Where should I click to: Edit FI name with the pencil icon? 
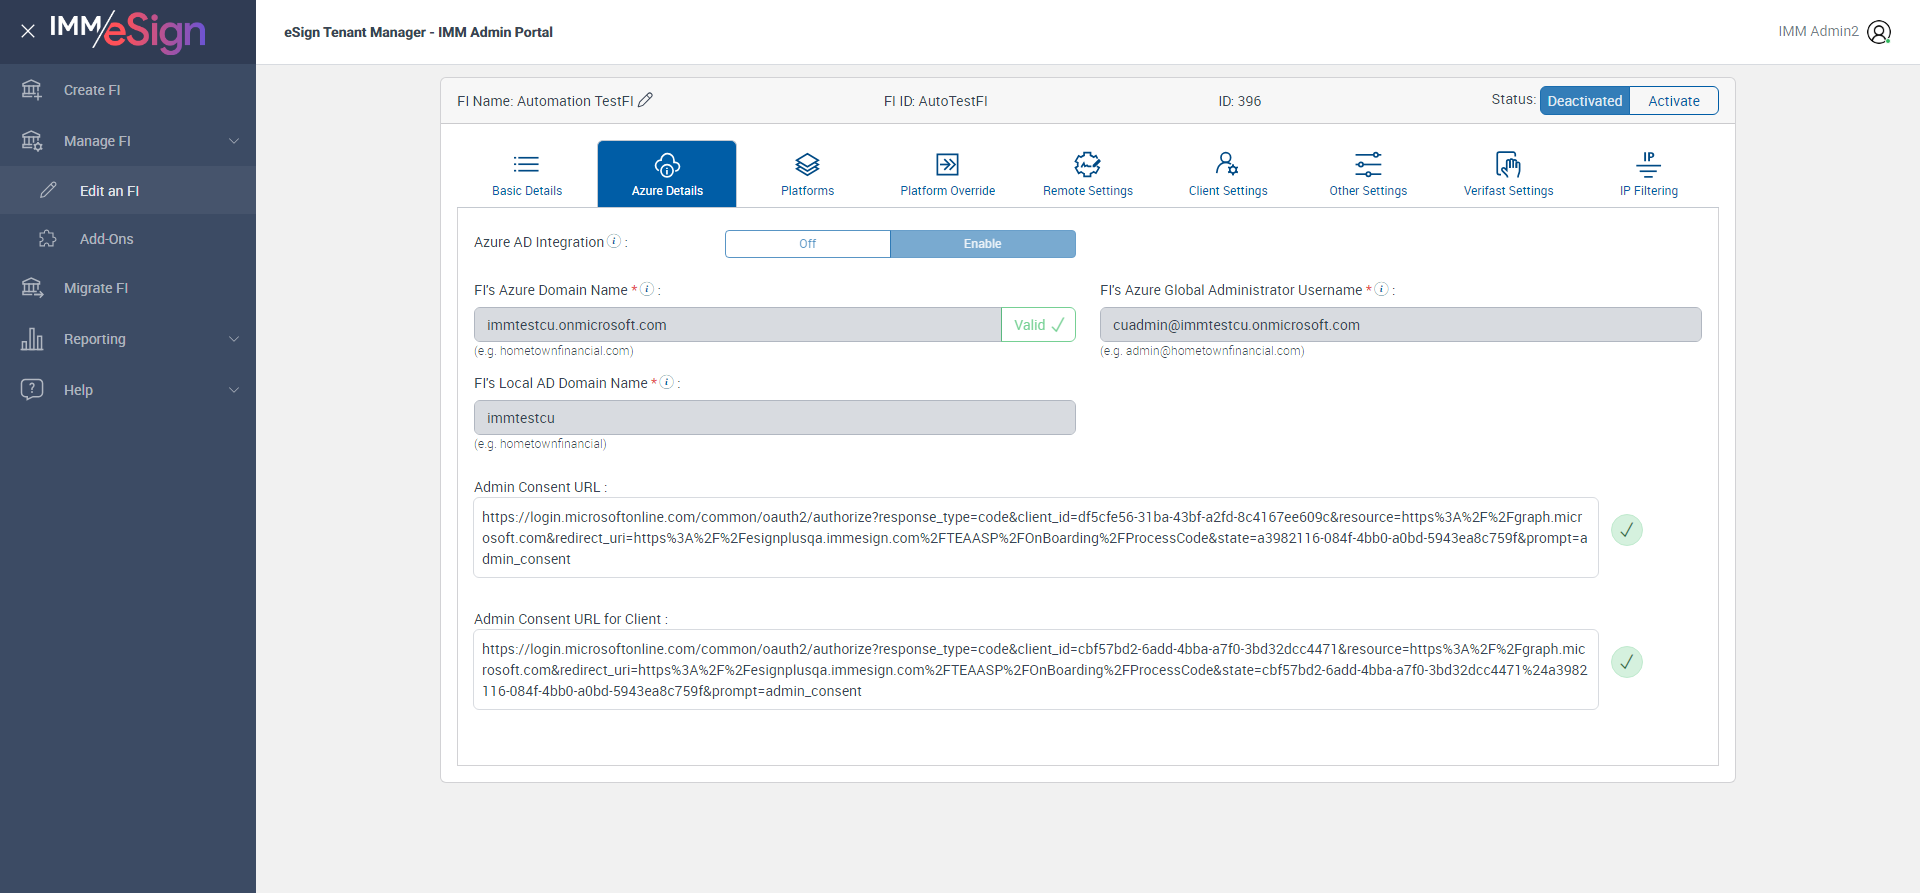[x=646, y=100]
